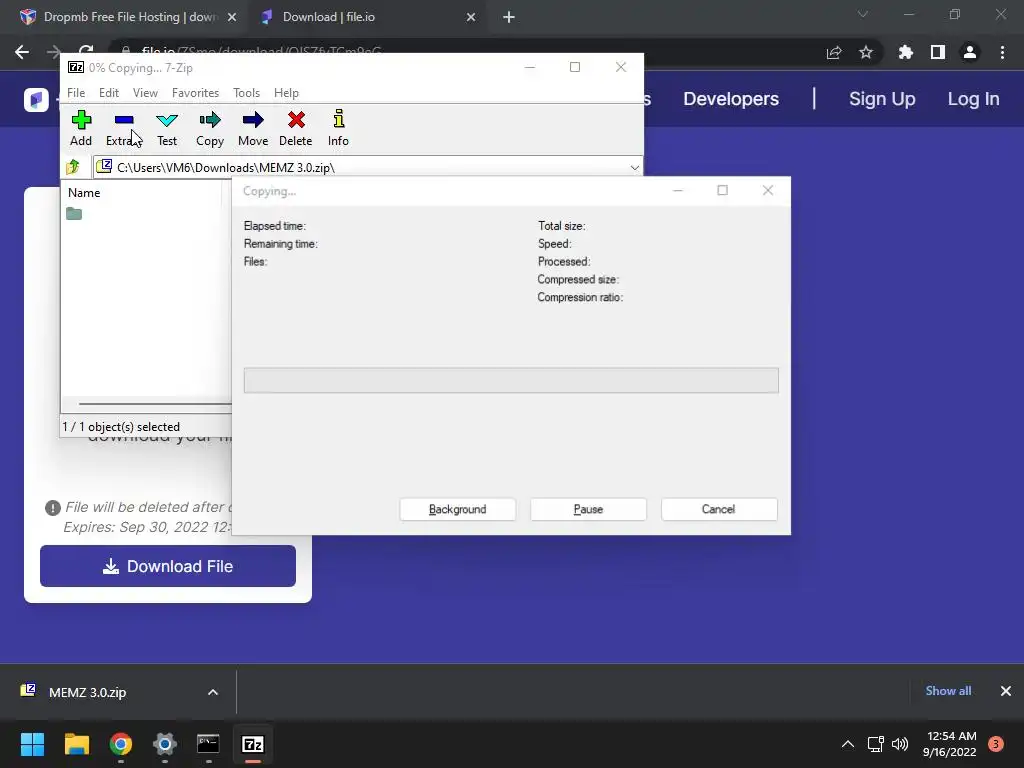This screenshot has height=768, width=1024.
Task: Show hidden system tray icons
Action: point(848,744)
